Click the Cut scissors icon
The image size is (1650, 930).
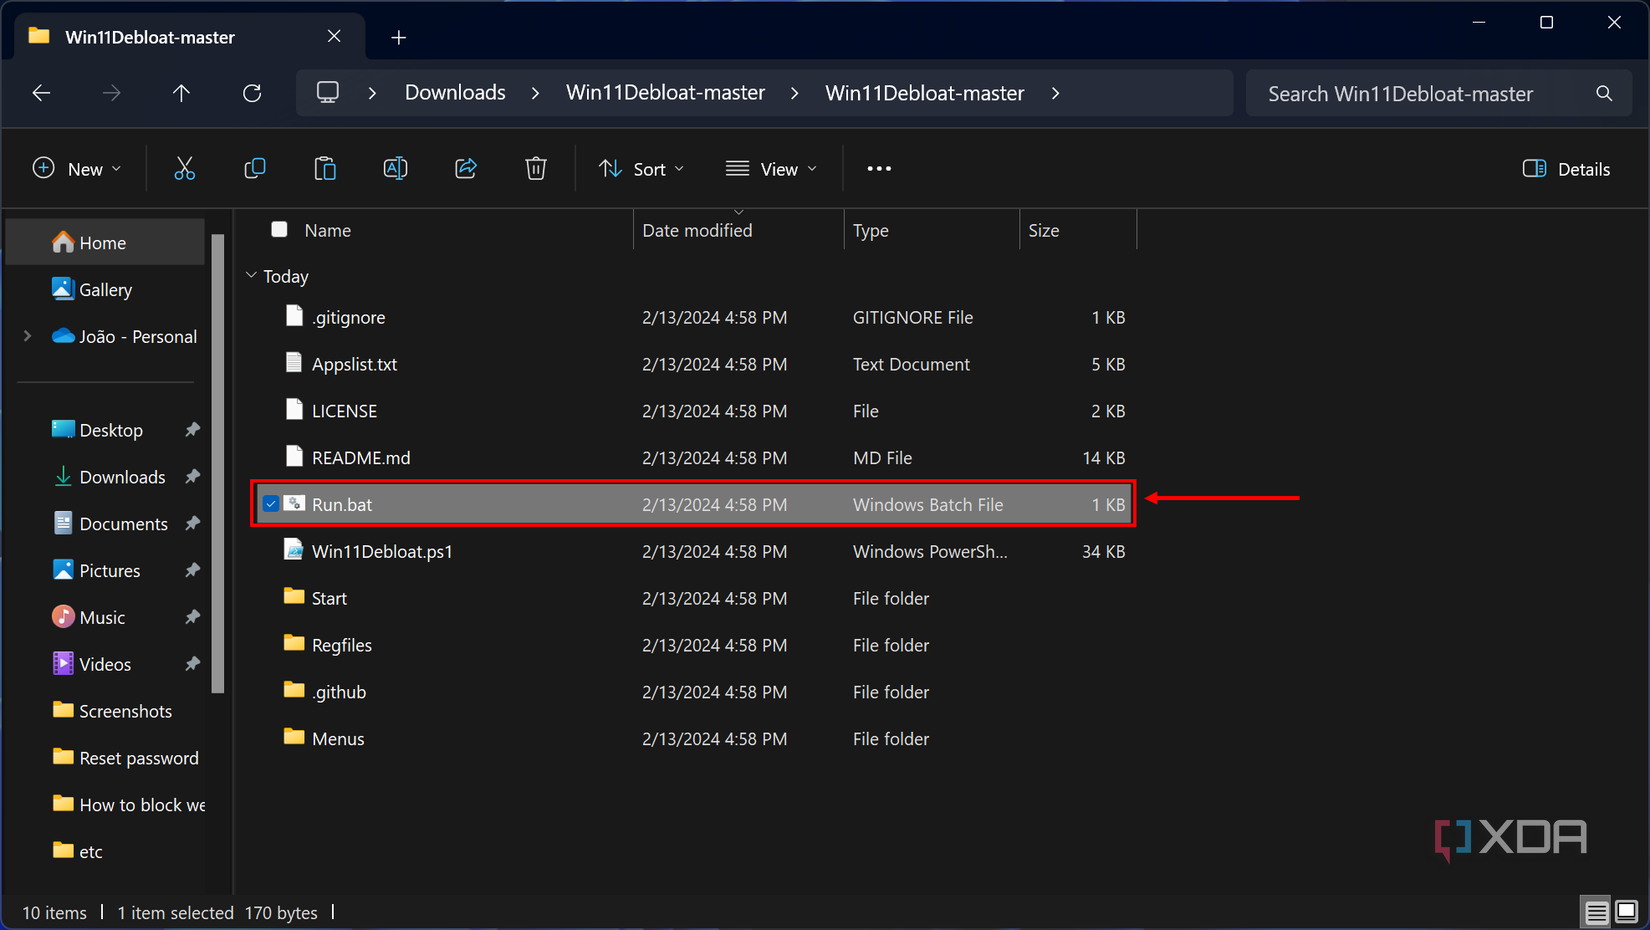pyautogui.click(x=184, y=169)
